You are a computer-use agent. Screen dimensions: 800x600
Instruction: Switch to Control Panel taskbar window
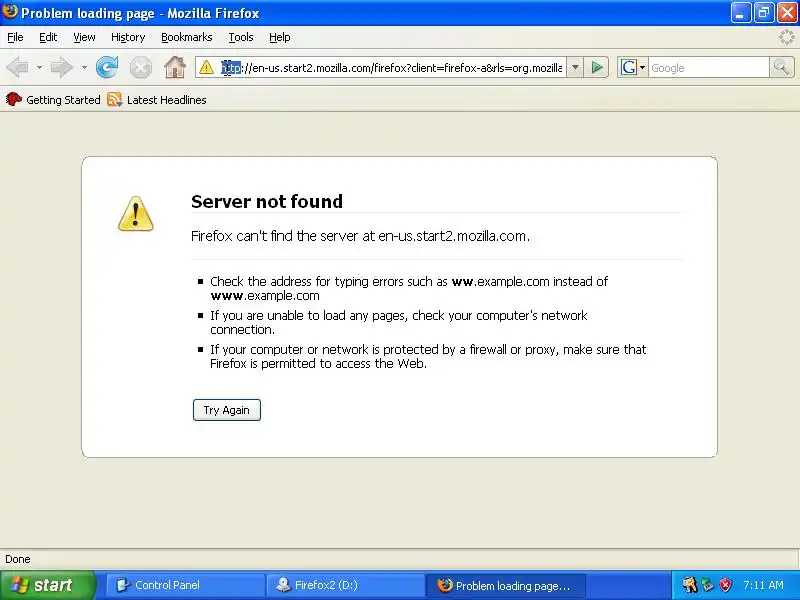(x=185, y=585)
